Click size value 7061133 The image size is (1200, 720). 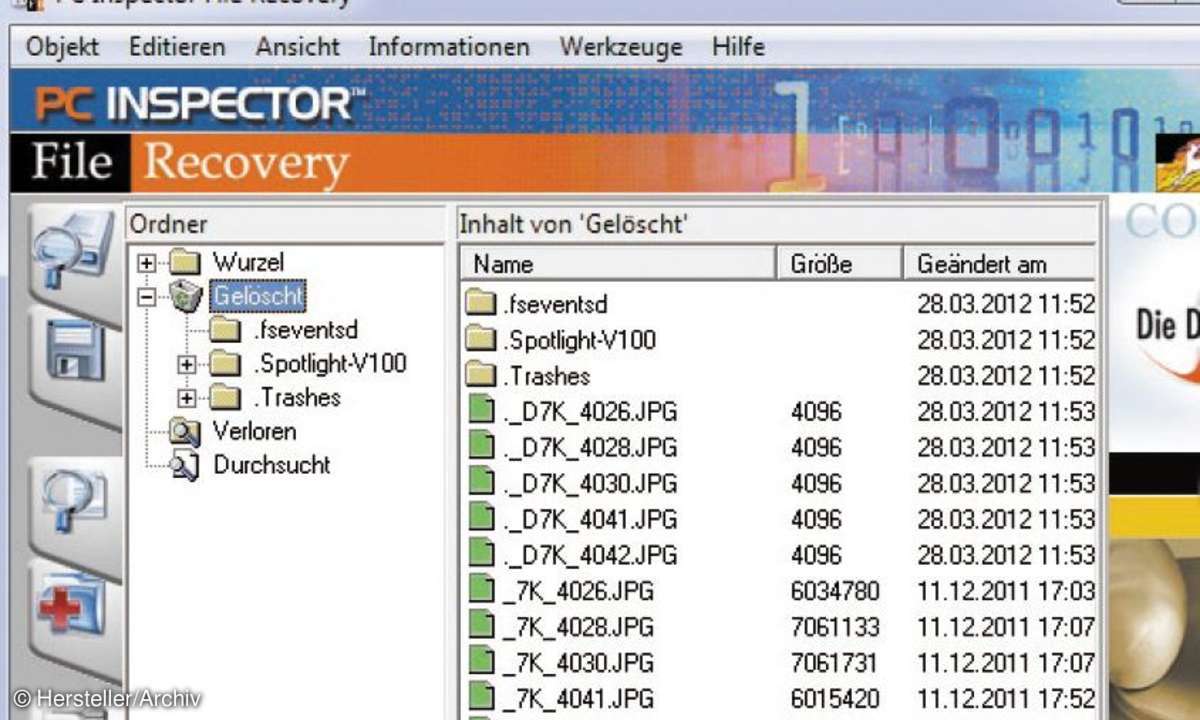coord(835,627)
